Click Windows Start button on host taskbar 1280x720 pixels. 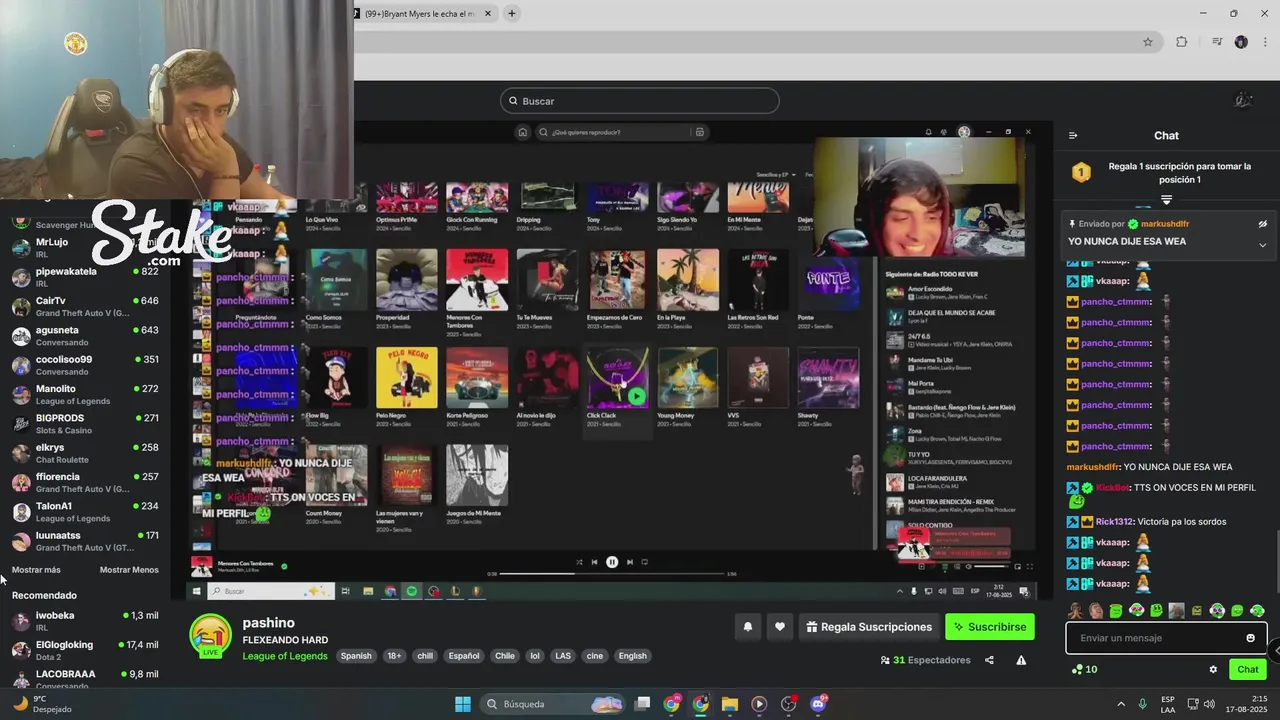[x=463, y=704]
